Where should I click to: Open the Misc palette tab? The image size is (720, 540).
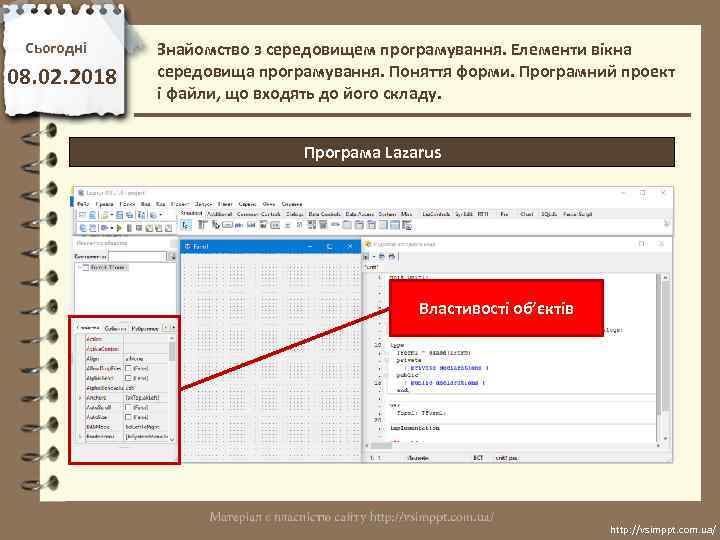click(x=406, y=214)
